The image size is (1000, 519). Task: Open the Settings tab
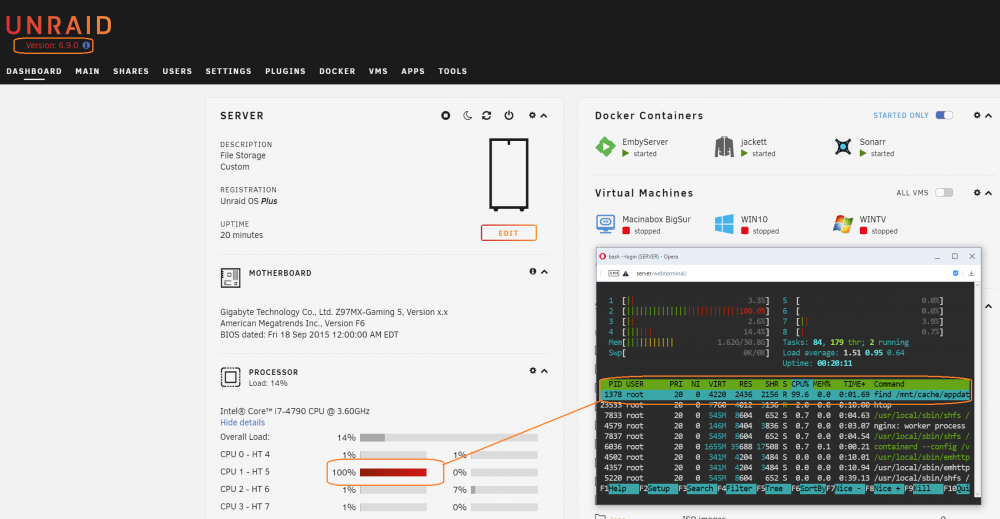(228, 71)
